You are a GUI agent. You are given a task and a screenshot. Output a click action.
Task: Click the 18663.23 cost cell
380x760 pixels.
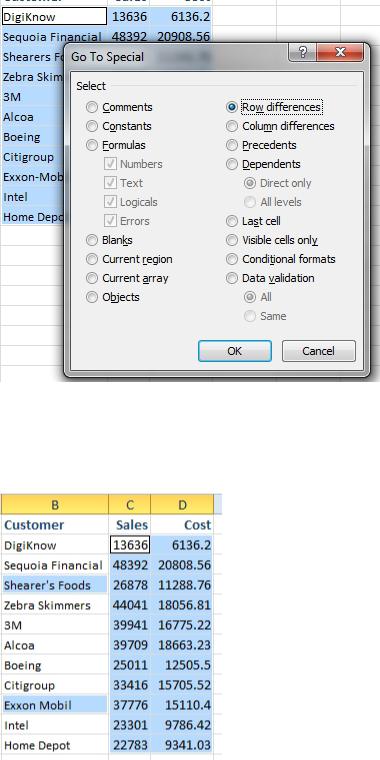tap(182, 645)
